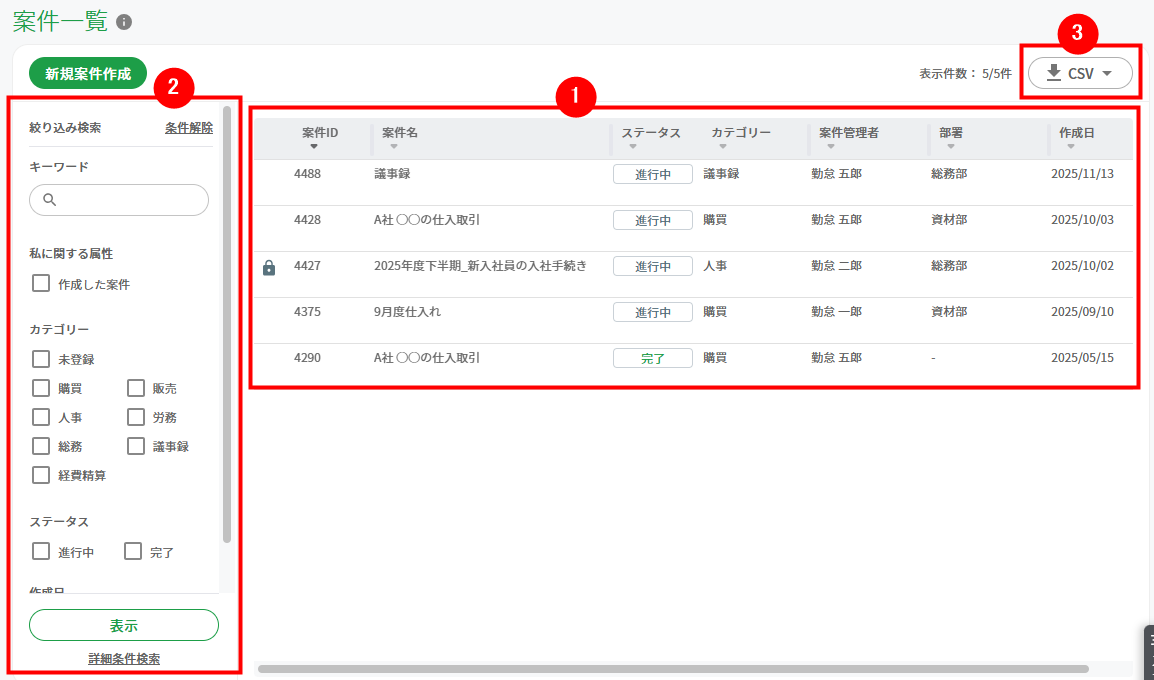Check the 人事 category checkbox

pos(41,417)
